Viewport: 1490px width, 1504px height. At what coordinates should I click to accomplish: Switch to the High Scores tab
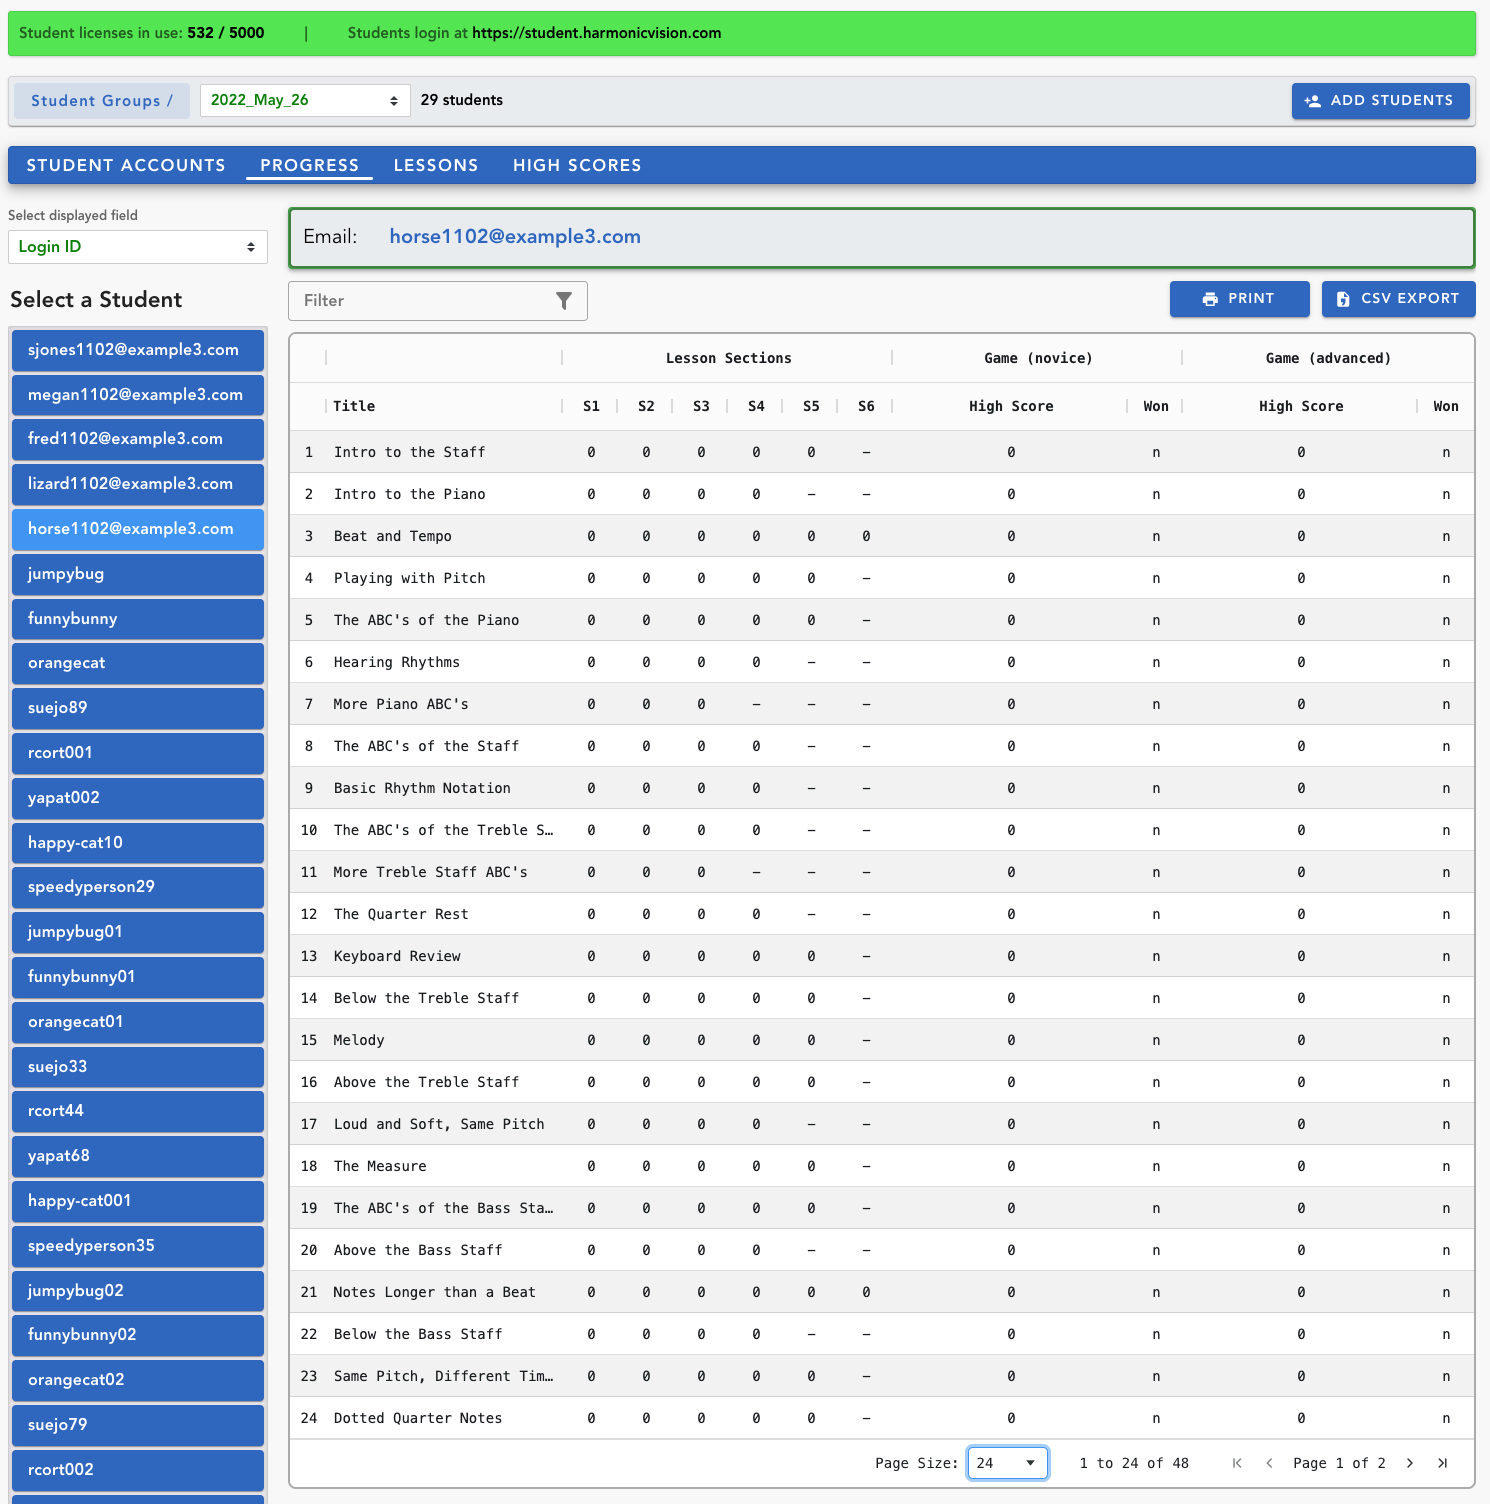(x=577, y=165)
